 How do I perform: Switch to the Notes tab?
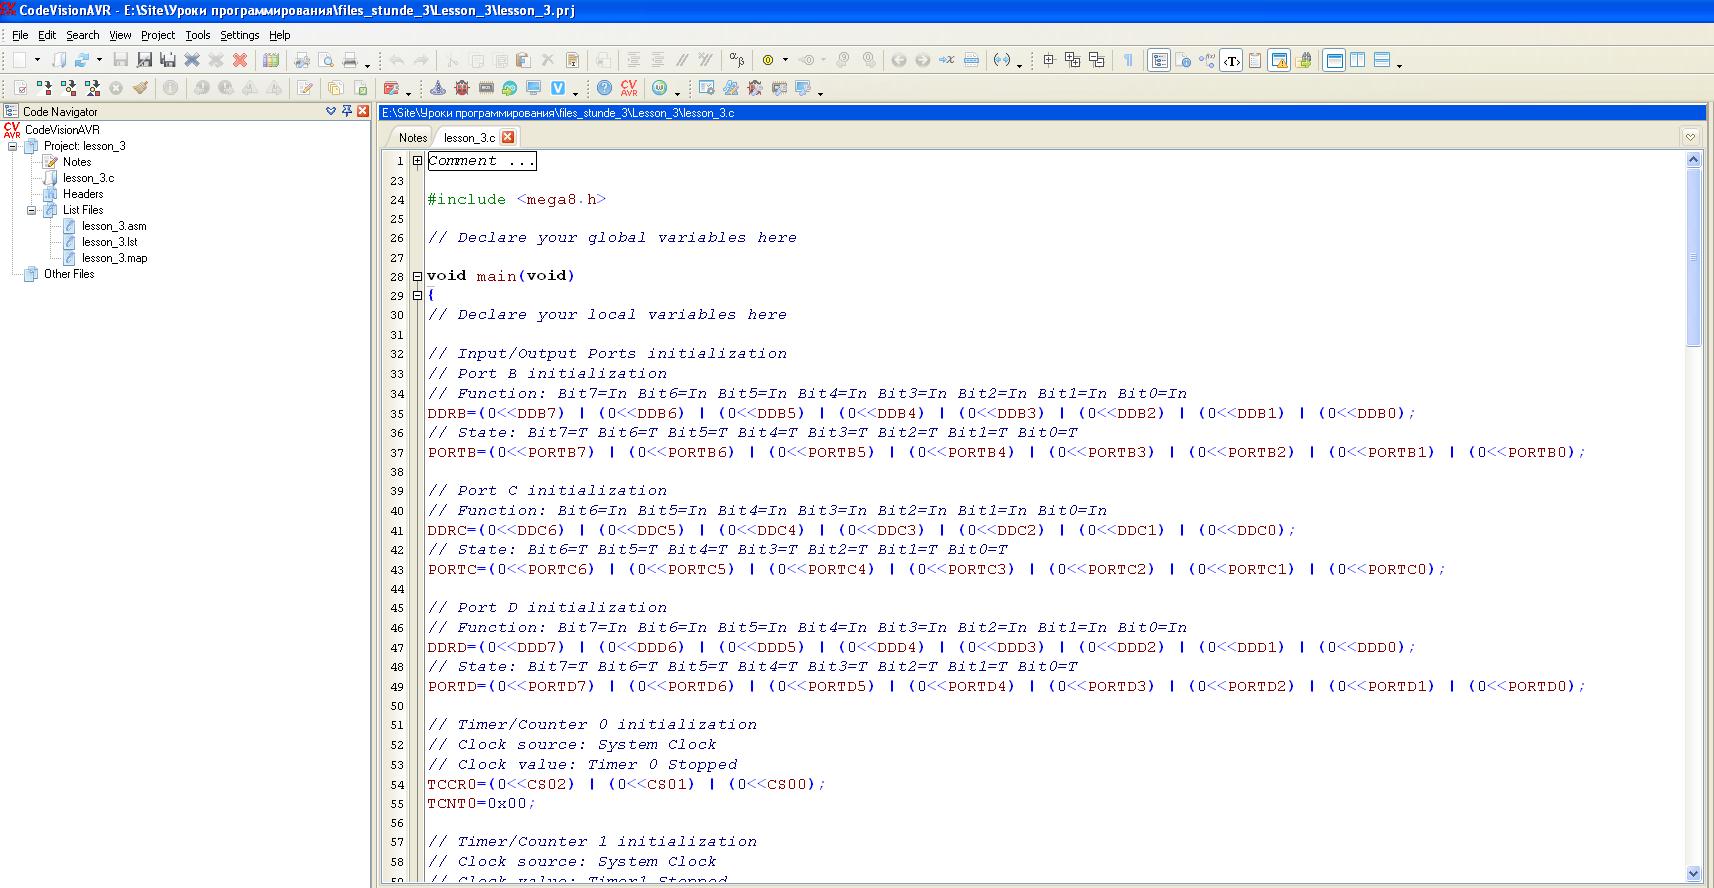(412, 138)
